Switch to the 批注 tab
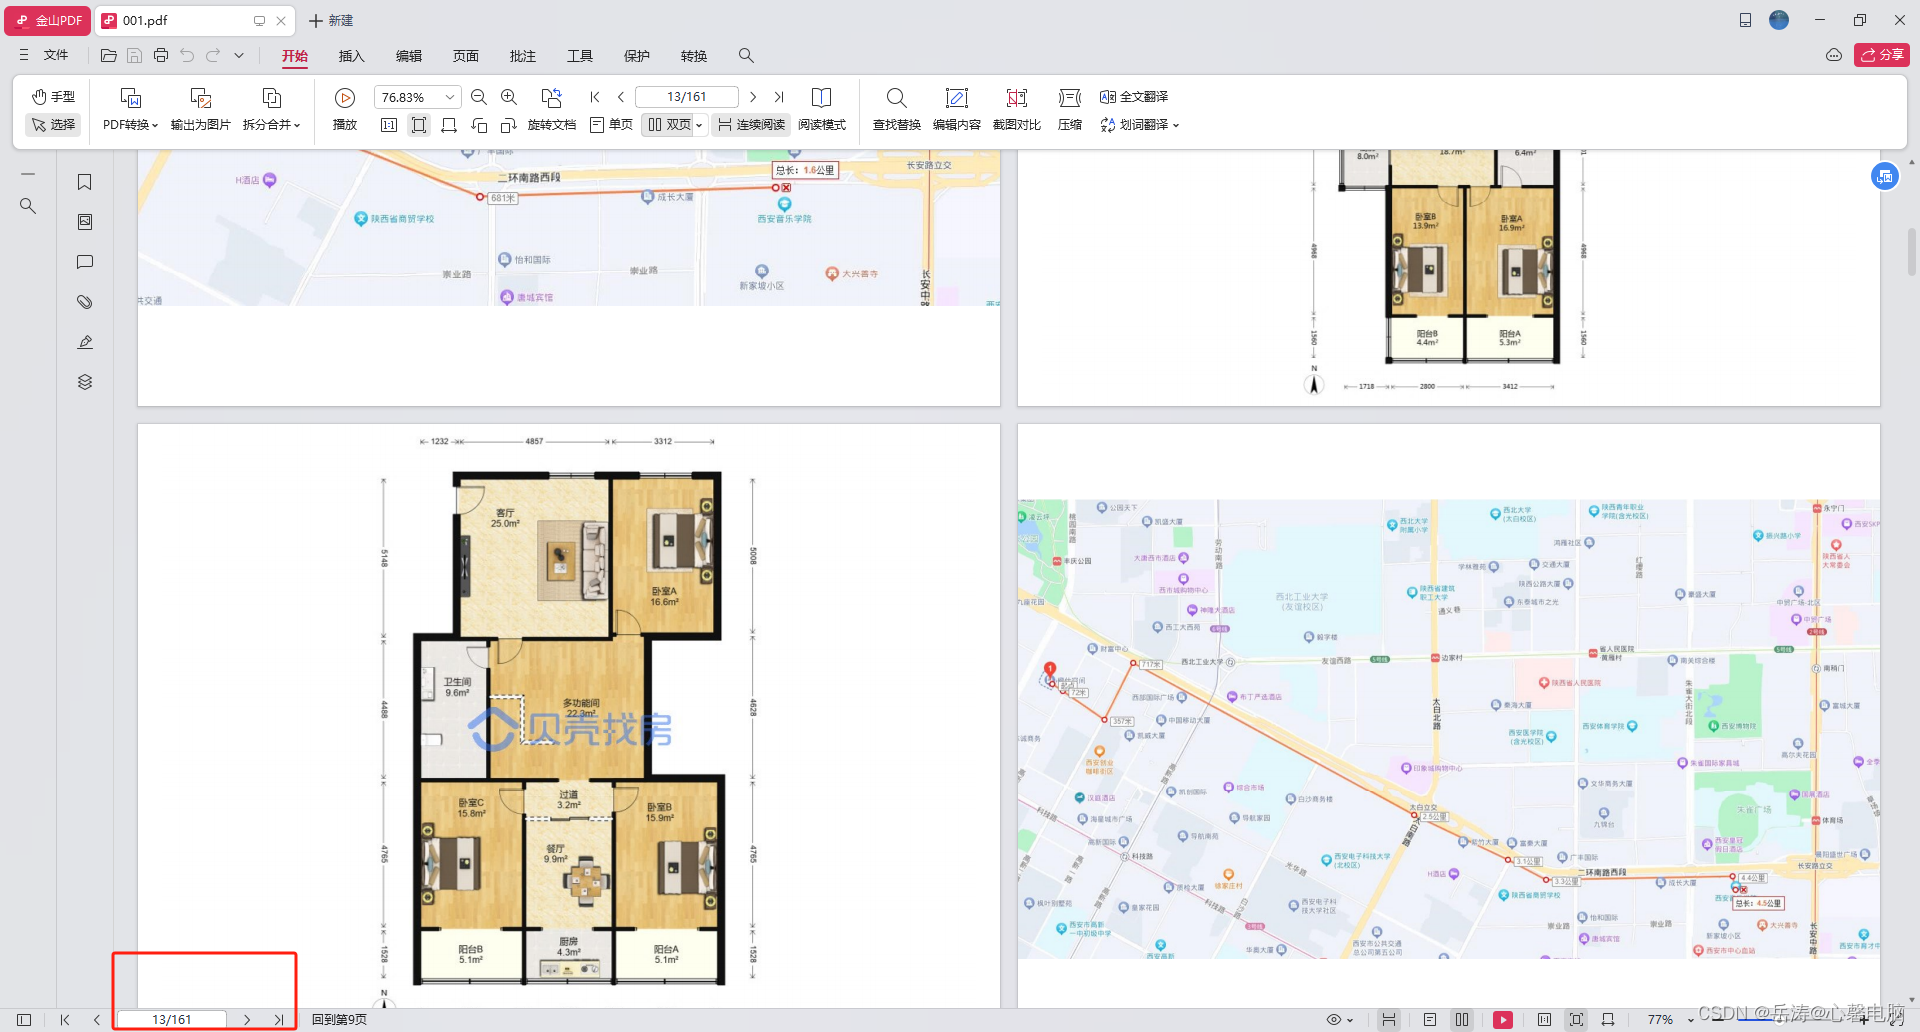 tap(523, 56)
